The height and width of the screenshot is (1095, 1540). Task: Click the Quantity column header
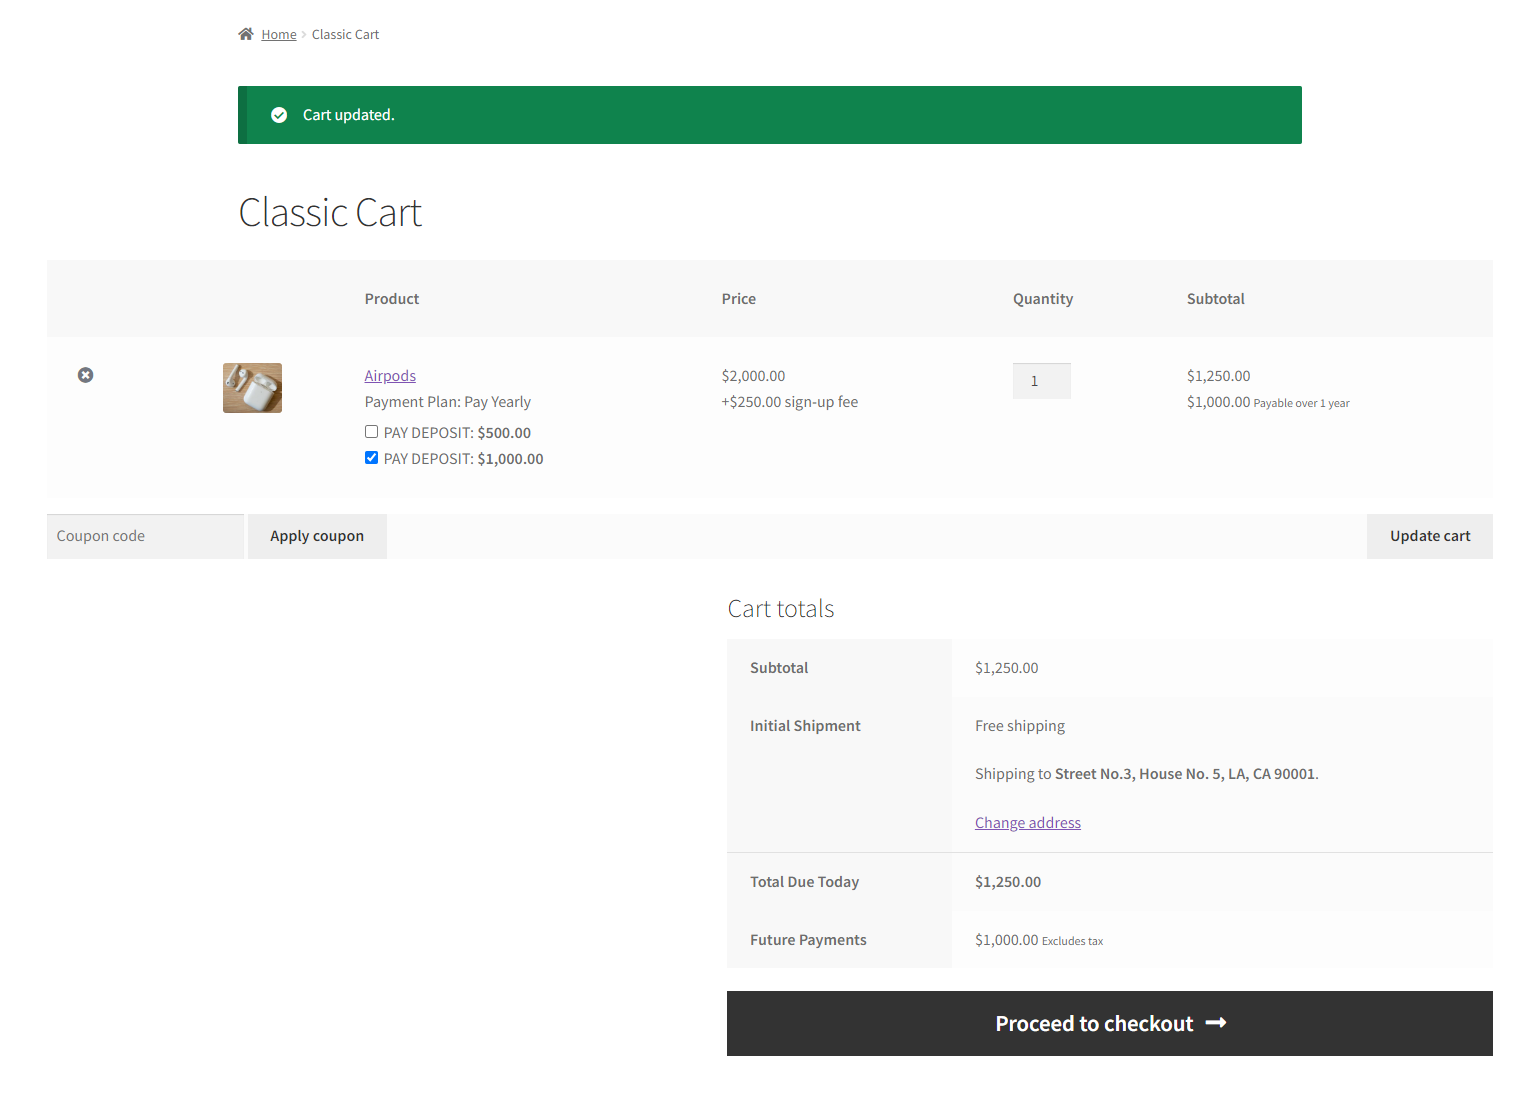point(1043,299)
